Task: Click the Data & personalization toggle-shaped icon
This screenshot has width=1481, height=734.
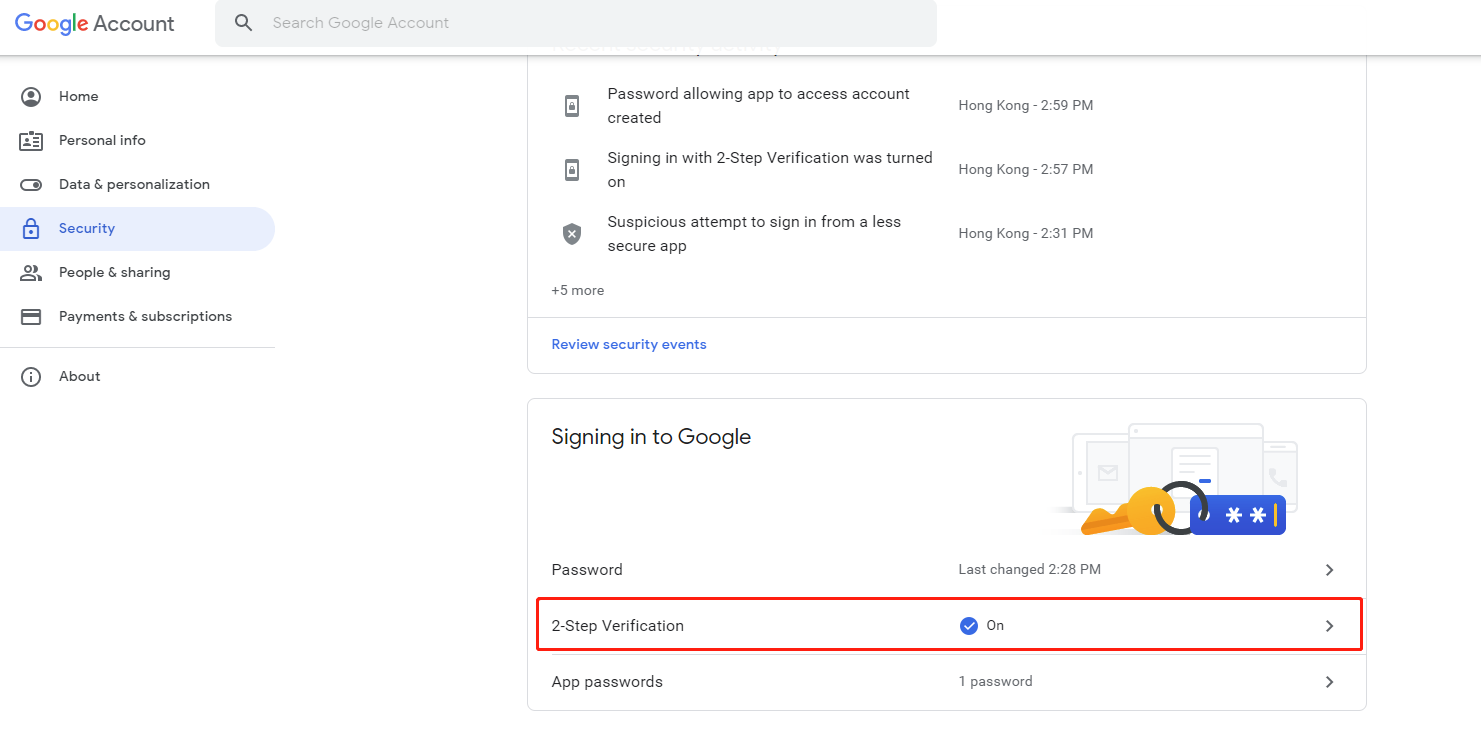Action: click(x=31, y=184)
